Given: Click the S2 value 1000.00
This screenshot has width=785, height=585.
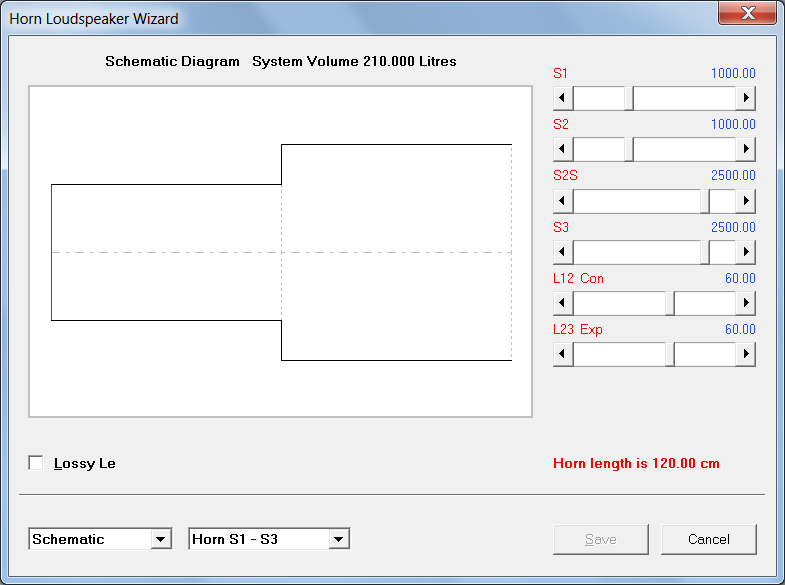Looking at the screenshot, I should tap(733, 125).
